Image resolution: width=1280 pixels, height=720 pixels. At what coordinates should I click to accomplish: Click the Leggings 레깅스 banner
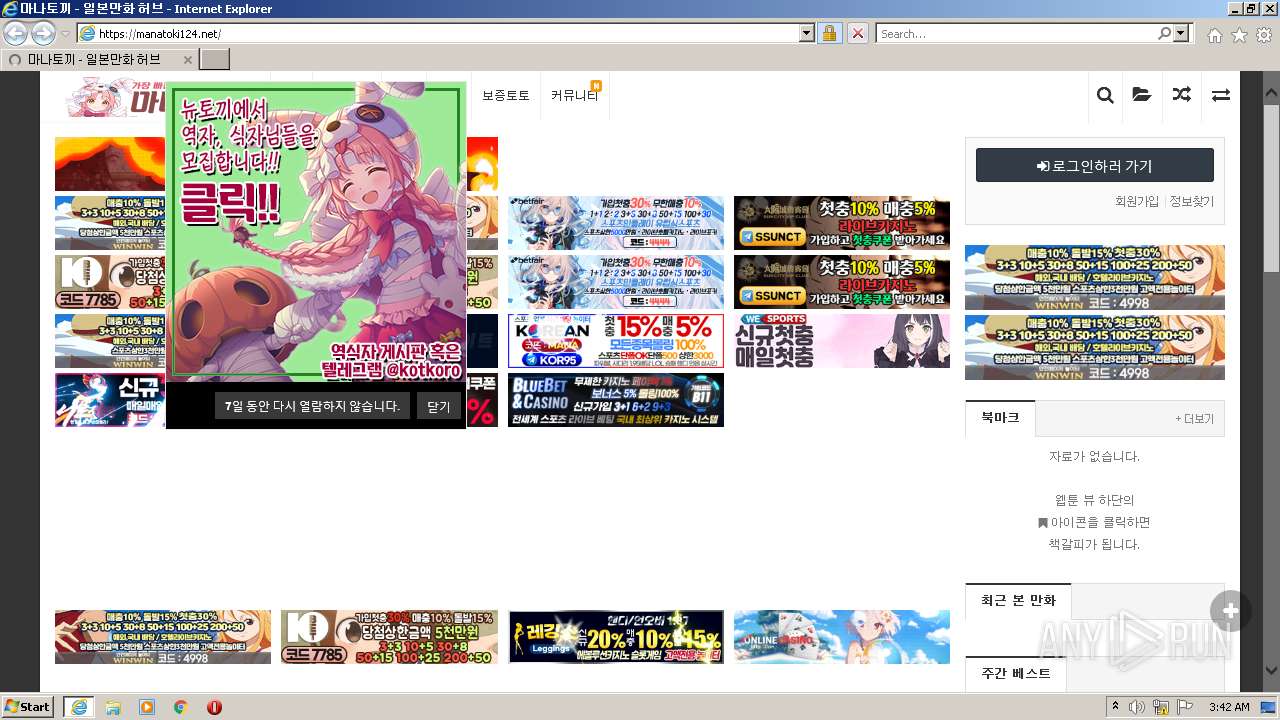616,637
